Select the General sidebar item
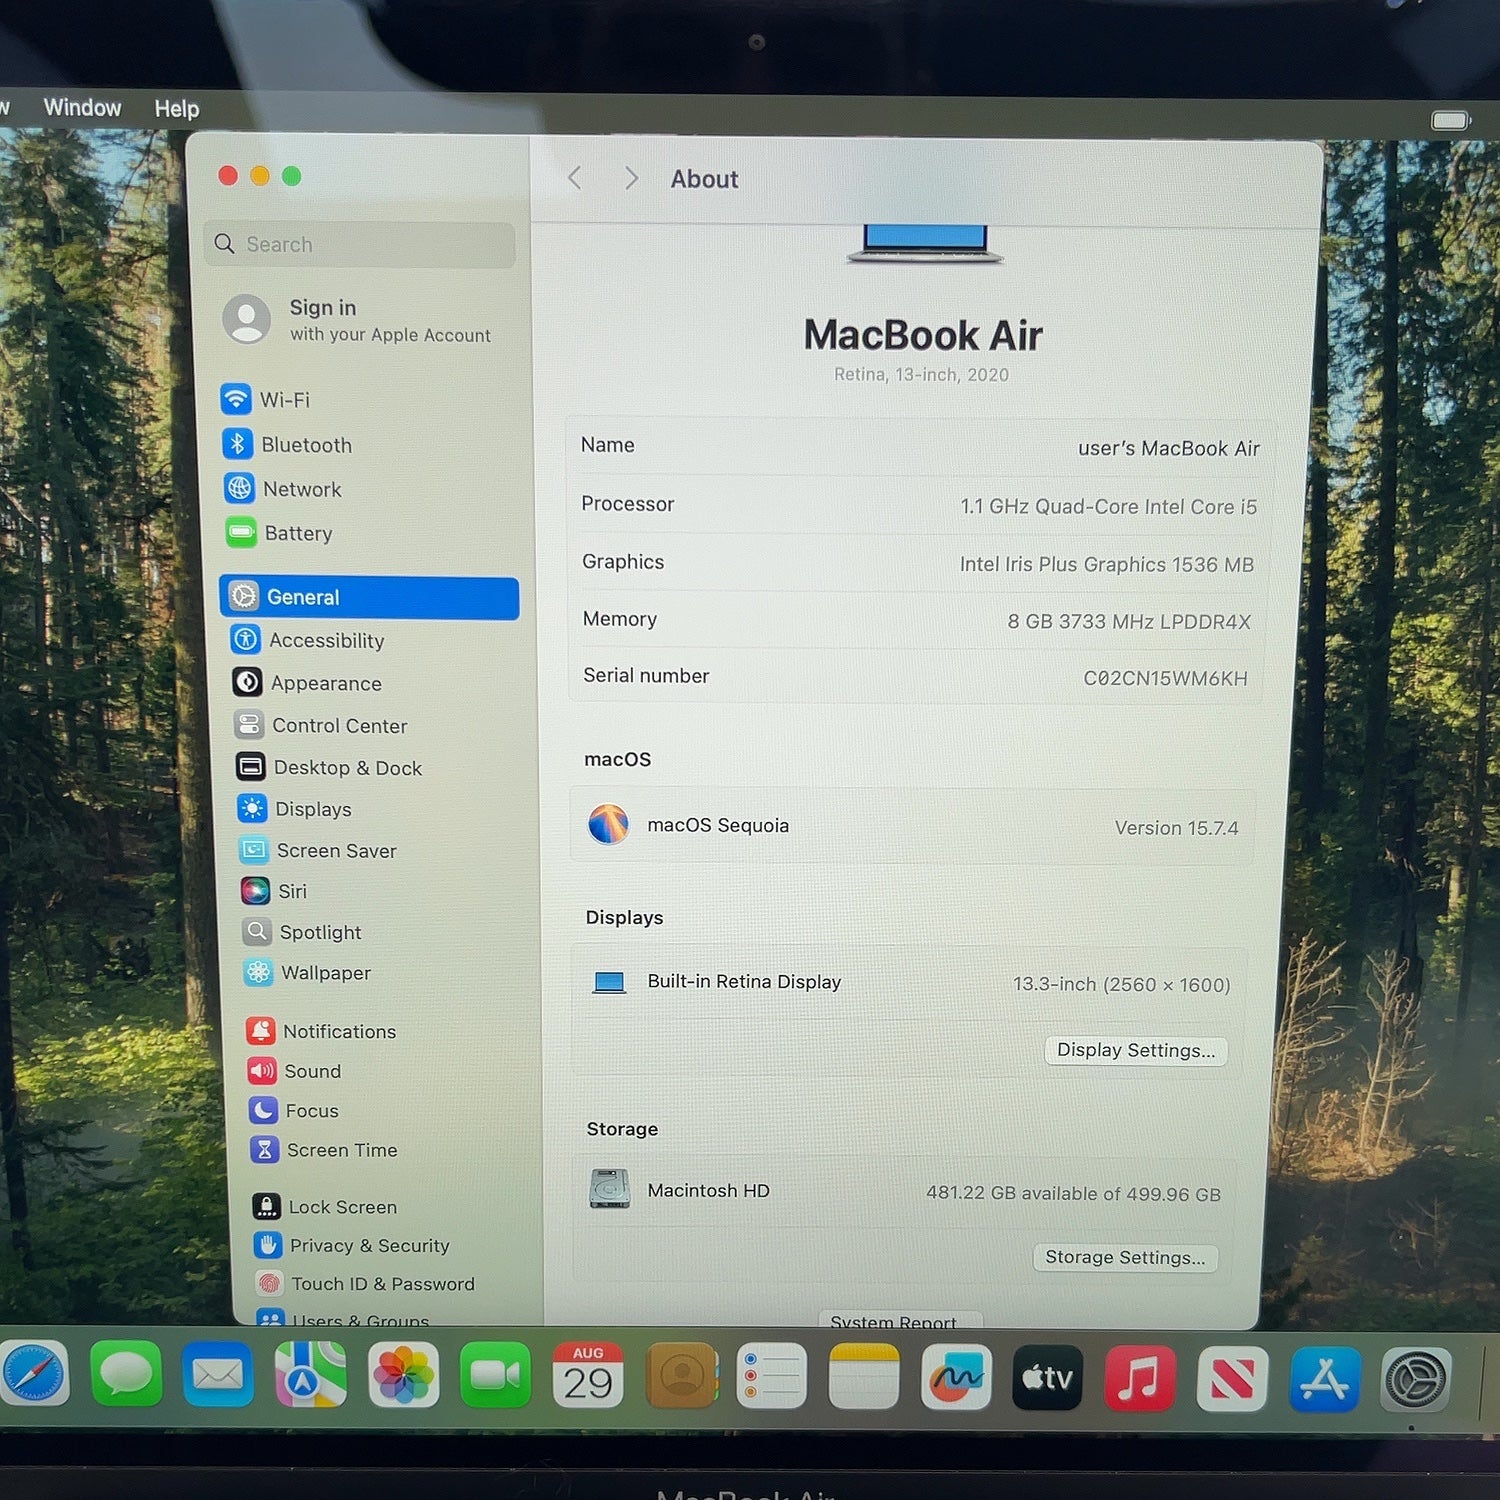Image resolution: width=1500 pixels, height=1500 pixels. (369, 597)
